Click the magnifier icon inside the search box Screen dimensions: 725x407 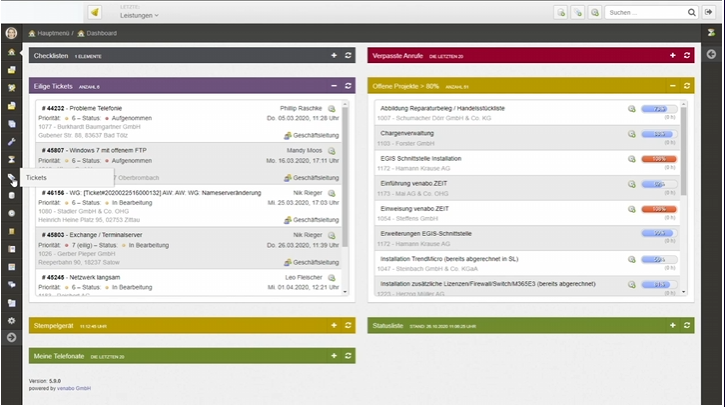[x=691, y=12]
